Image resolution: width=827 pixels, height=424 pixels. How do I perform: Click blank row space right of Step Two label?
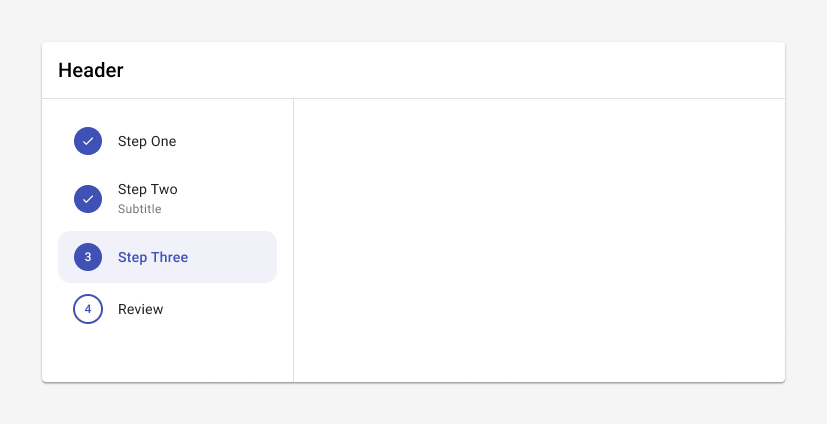[x=227, y=199]
